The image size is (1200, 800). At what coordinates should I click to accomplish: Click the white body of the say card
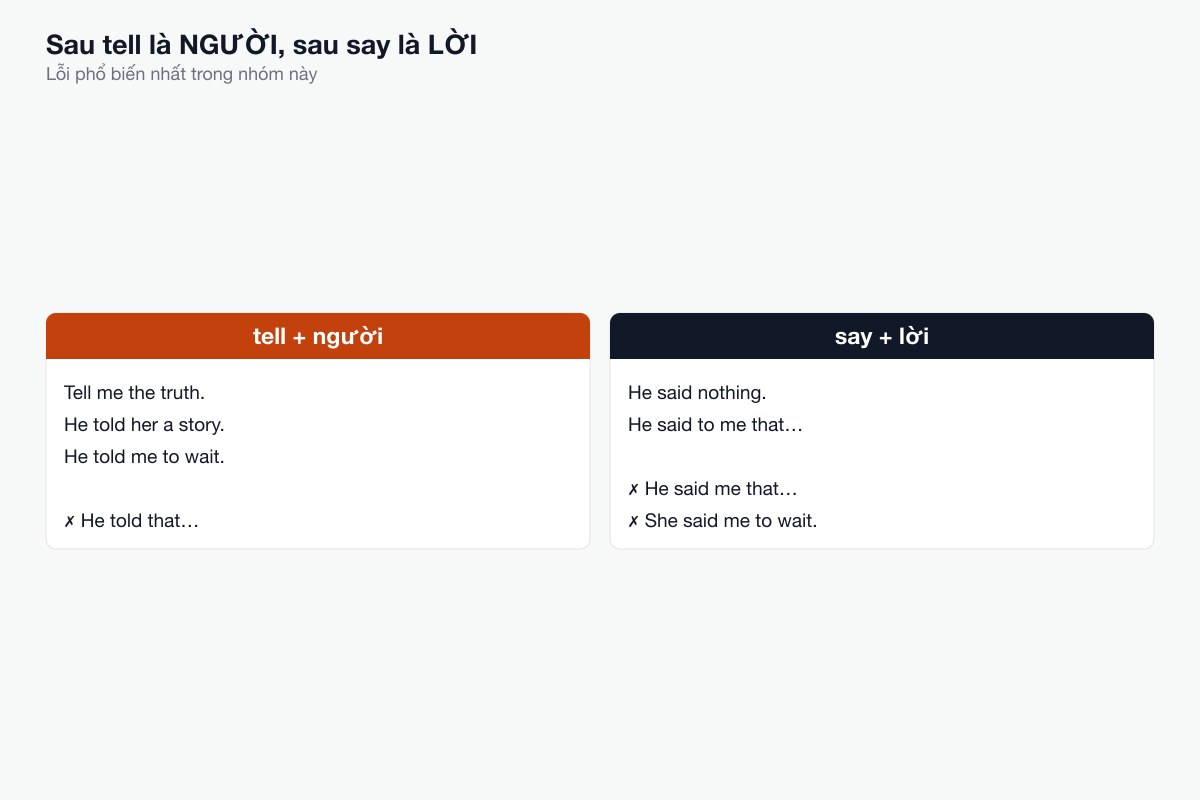pyautogui.click(x=882, y=453)
